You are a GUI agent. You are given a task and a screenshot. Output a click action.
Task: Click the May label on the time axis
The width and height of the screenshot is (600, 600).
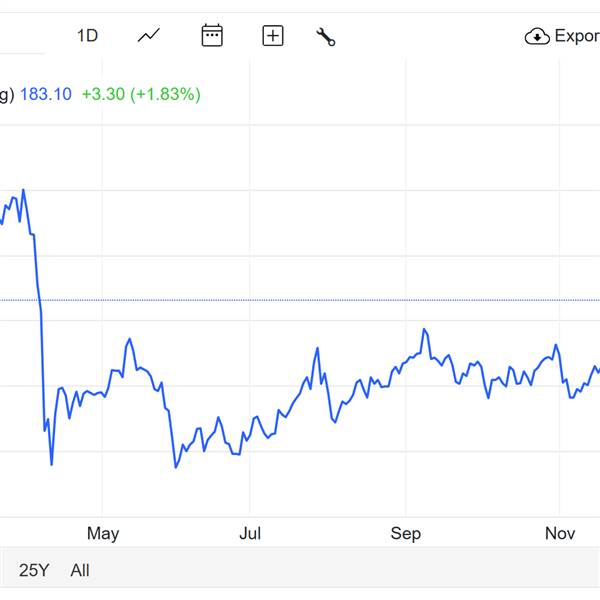103,533
